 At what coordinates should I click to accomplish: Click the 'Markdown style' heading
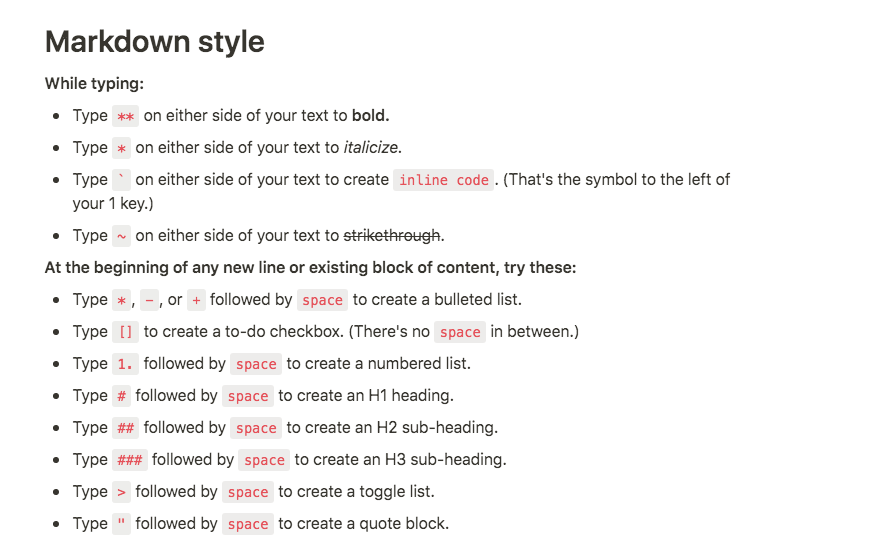pos(155,42)
